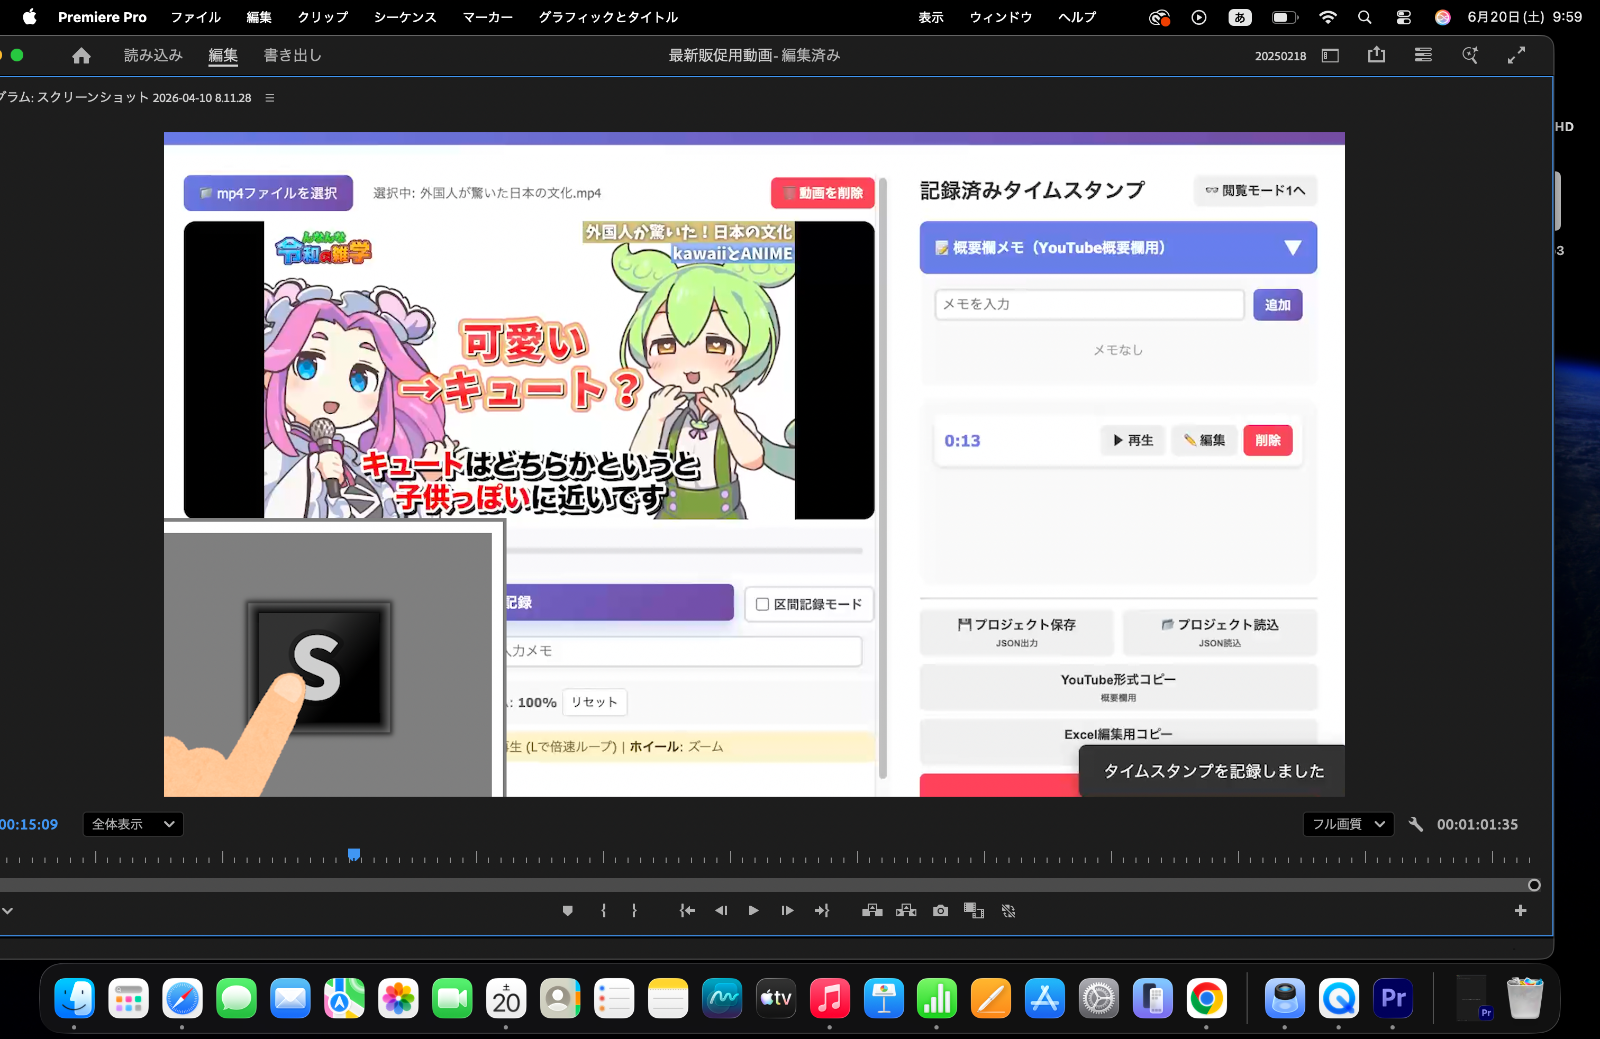Screen dimensions: 1600x1039
Task: Toggle the あ input source in the menu bar
Action: tap(1240, 17)
